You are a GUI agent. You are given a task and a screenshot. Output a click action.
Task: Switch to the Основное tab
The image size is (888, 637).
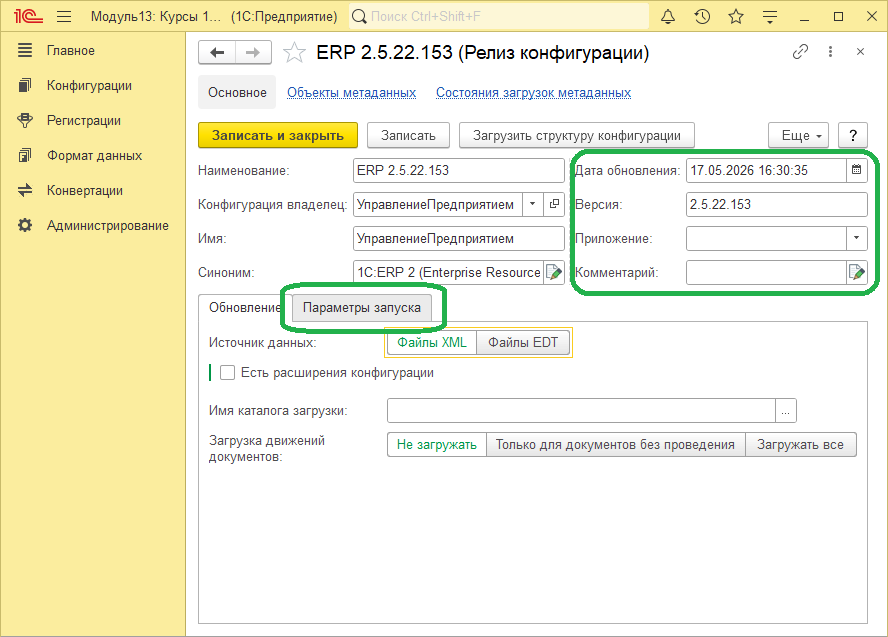(237, 92)
